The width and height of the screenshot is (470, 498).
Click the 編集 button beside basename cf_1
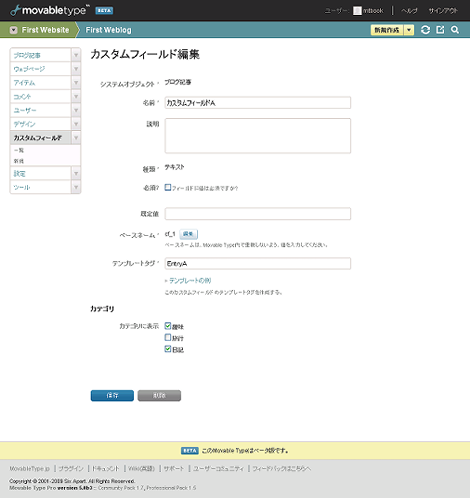pyautogui.click(x=189, y=234)
